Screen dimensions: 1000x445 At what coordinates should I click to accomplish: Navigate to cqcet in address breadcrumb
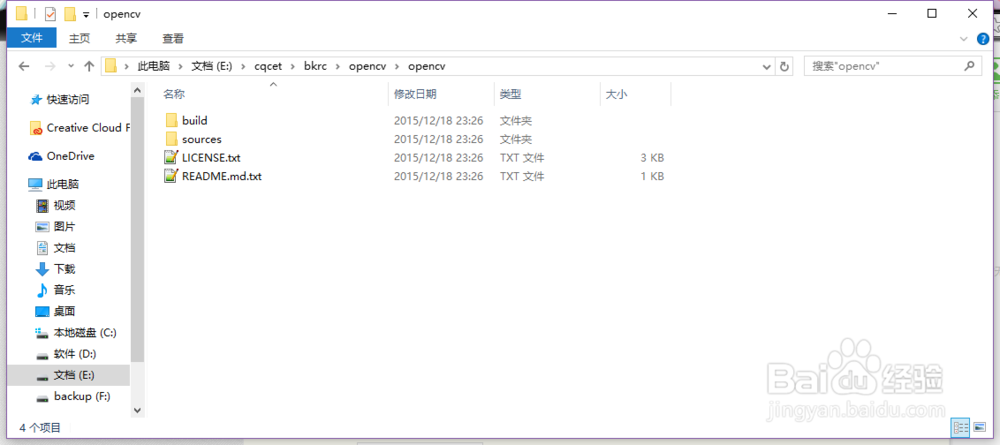tap(267, 66)
